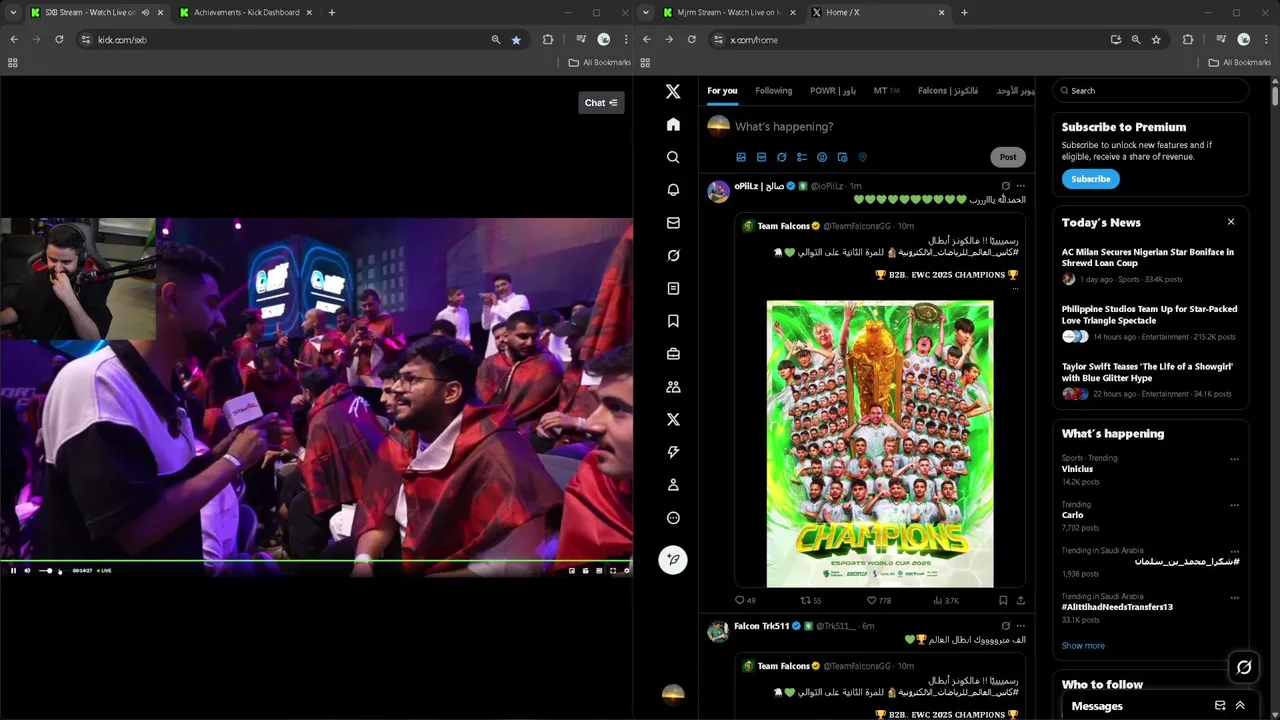1280x720 pixels.
Task: Open Profile person icon in X sidebar
Action: (673, 485)
